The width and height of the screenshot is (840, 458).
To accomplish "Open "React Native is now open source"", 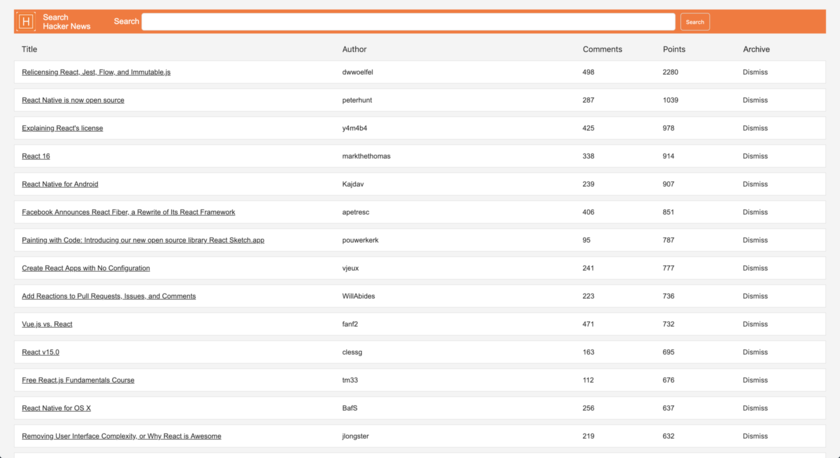I will click(73, 101).
